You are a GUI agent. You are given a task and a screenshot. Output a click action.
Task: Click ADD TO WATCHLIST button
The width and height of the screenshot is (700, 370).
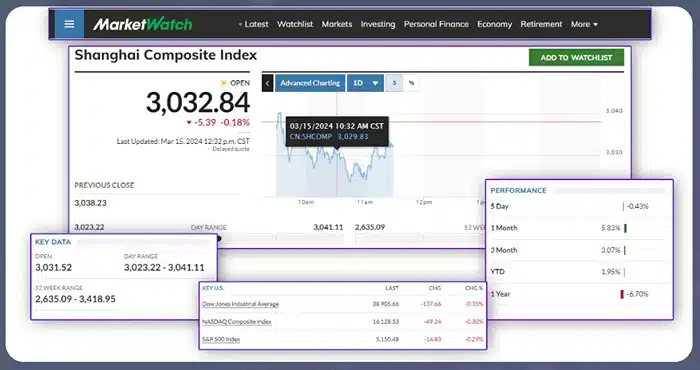(x=576, y=58)
